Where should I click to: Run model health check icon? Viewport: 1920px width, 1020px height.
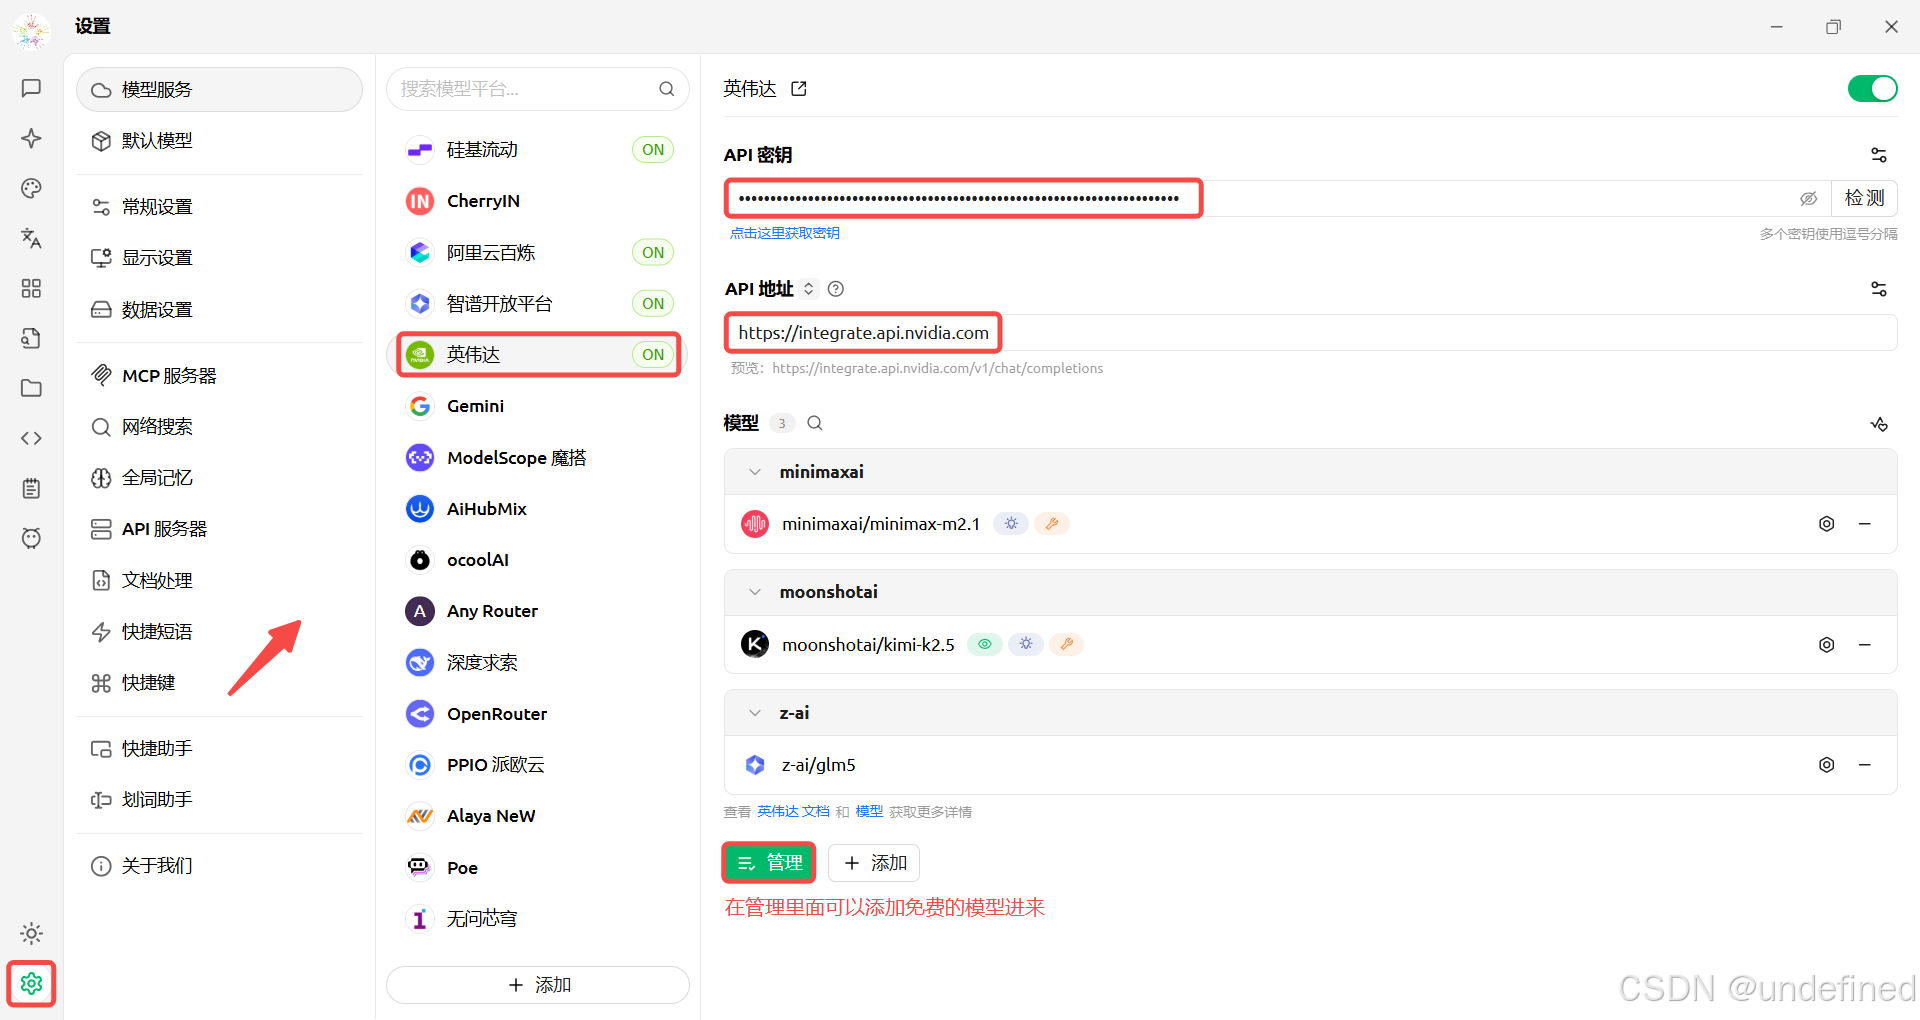[x=1879, y=424]
